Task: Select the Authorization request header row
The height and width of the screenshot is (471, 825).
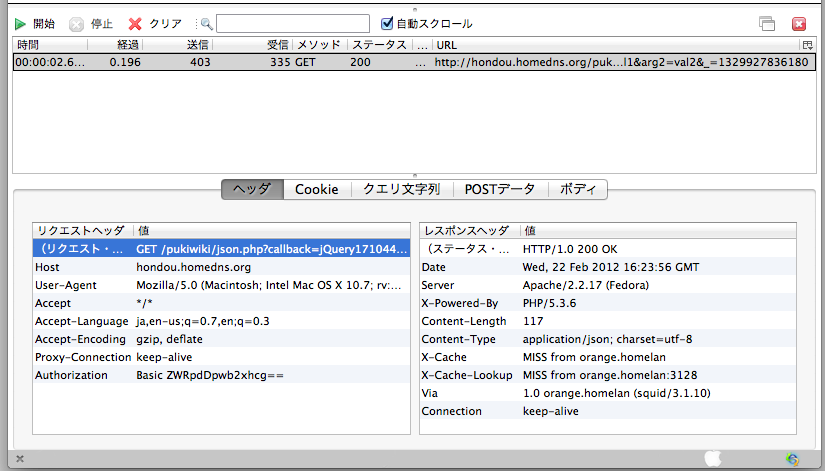Action: 221,375
